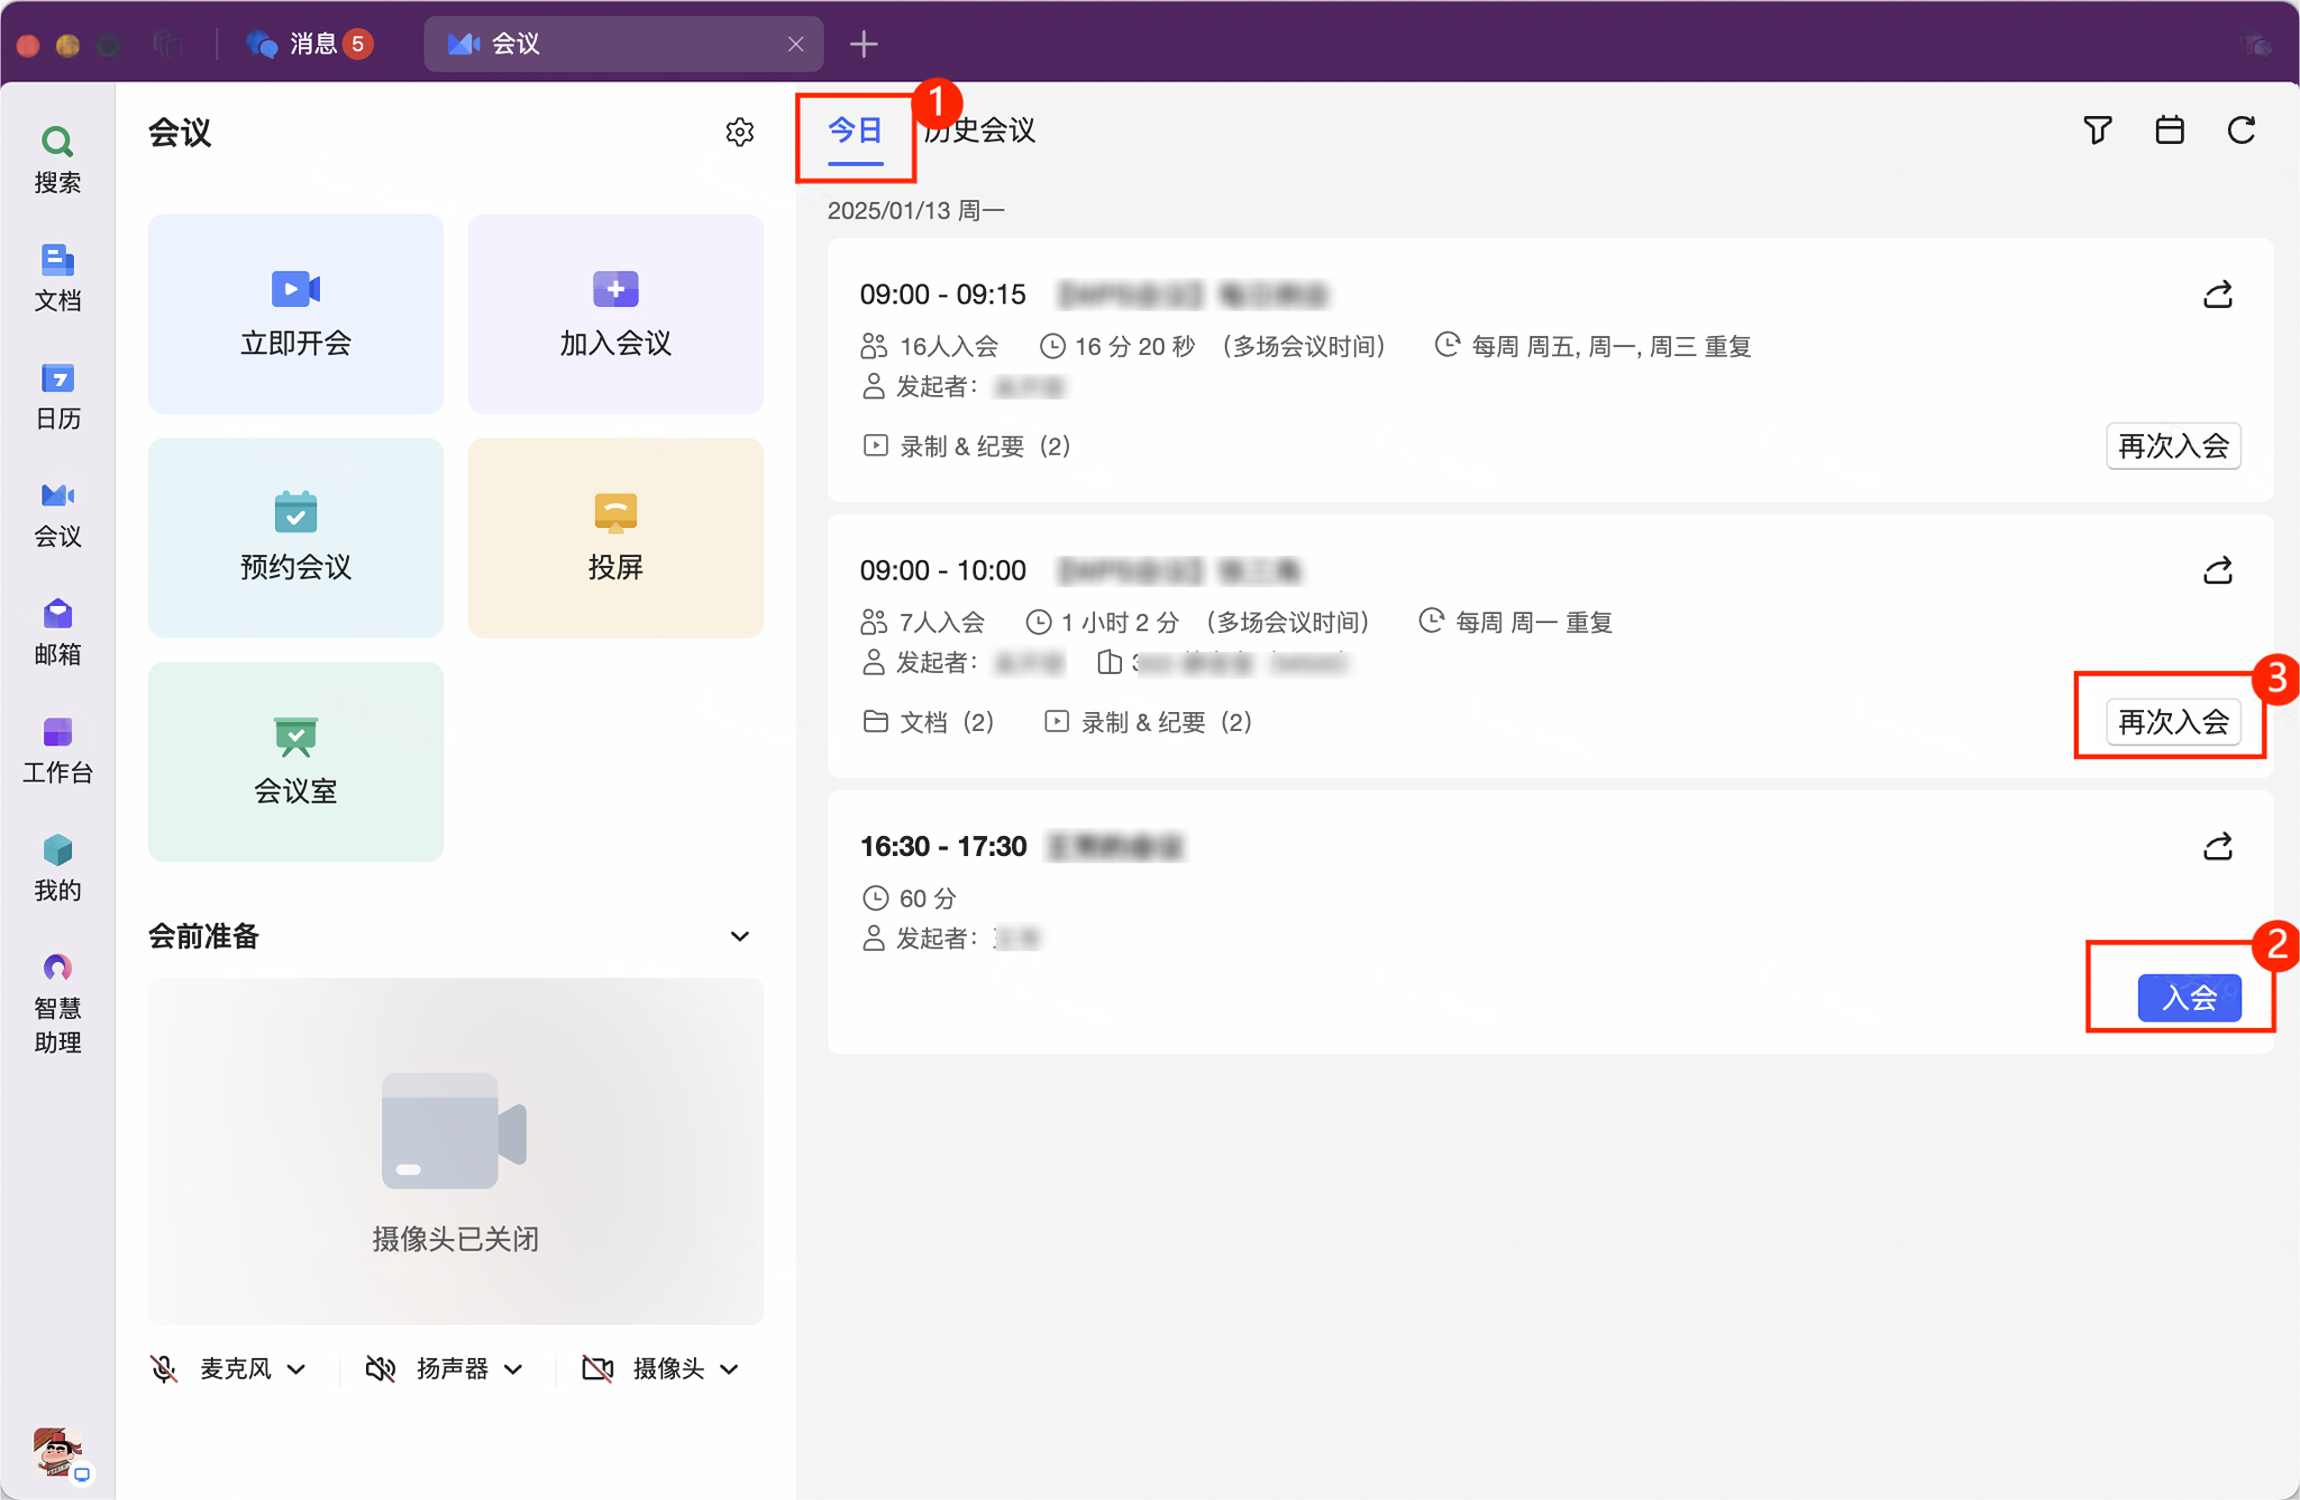
Task: Open 搜索 in the left sidebar
Action: click(x=57, y=159)
